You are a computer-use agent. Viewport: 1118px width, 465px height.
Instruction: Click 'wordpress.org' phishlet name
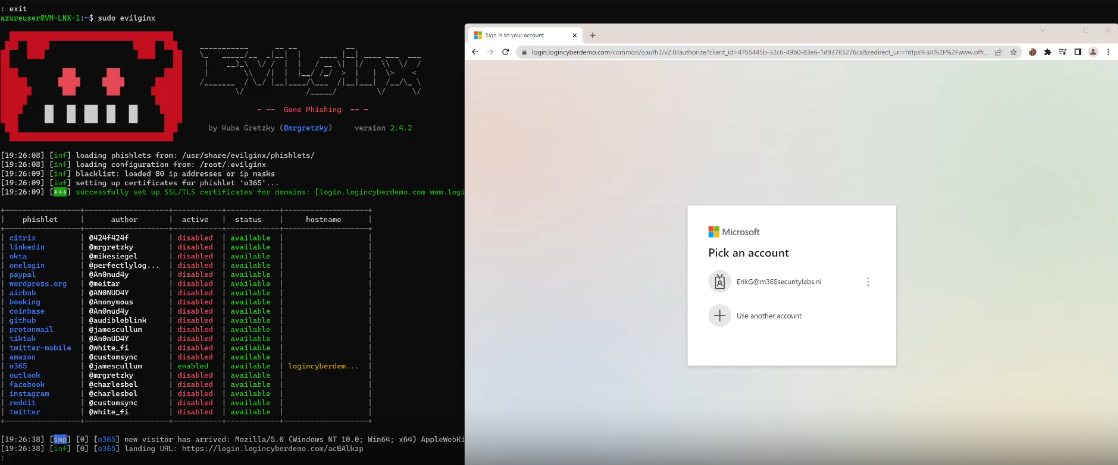pos(38,284)
